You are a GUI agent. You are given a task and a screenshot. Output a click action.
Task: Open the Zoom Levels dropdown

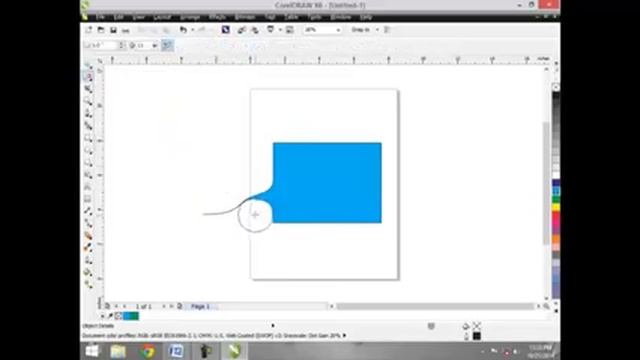click(338, 30)
